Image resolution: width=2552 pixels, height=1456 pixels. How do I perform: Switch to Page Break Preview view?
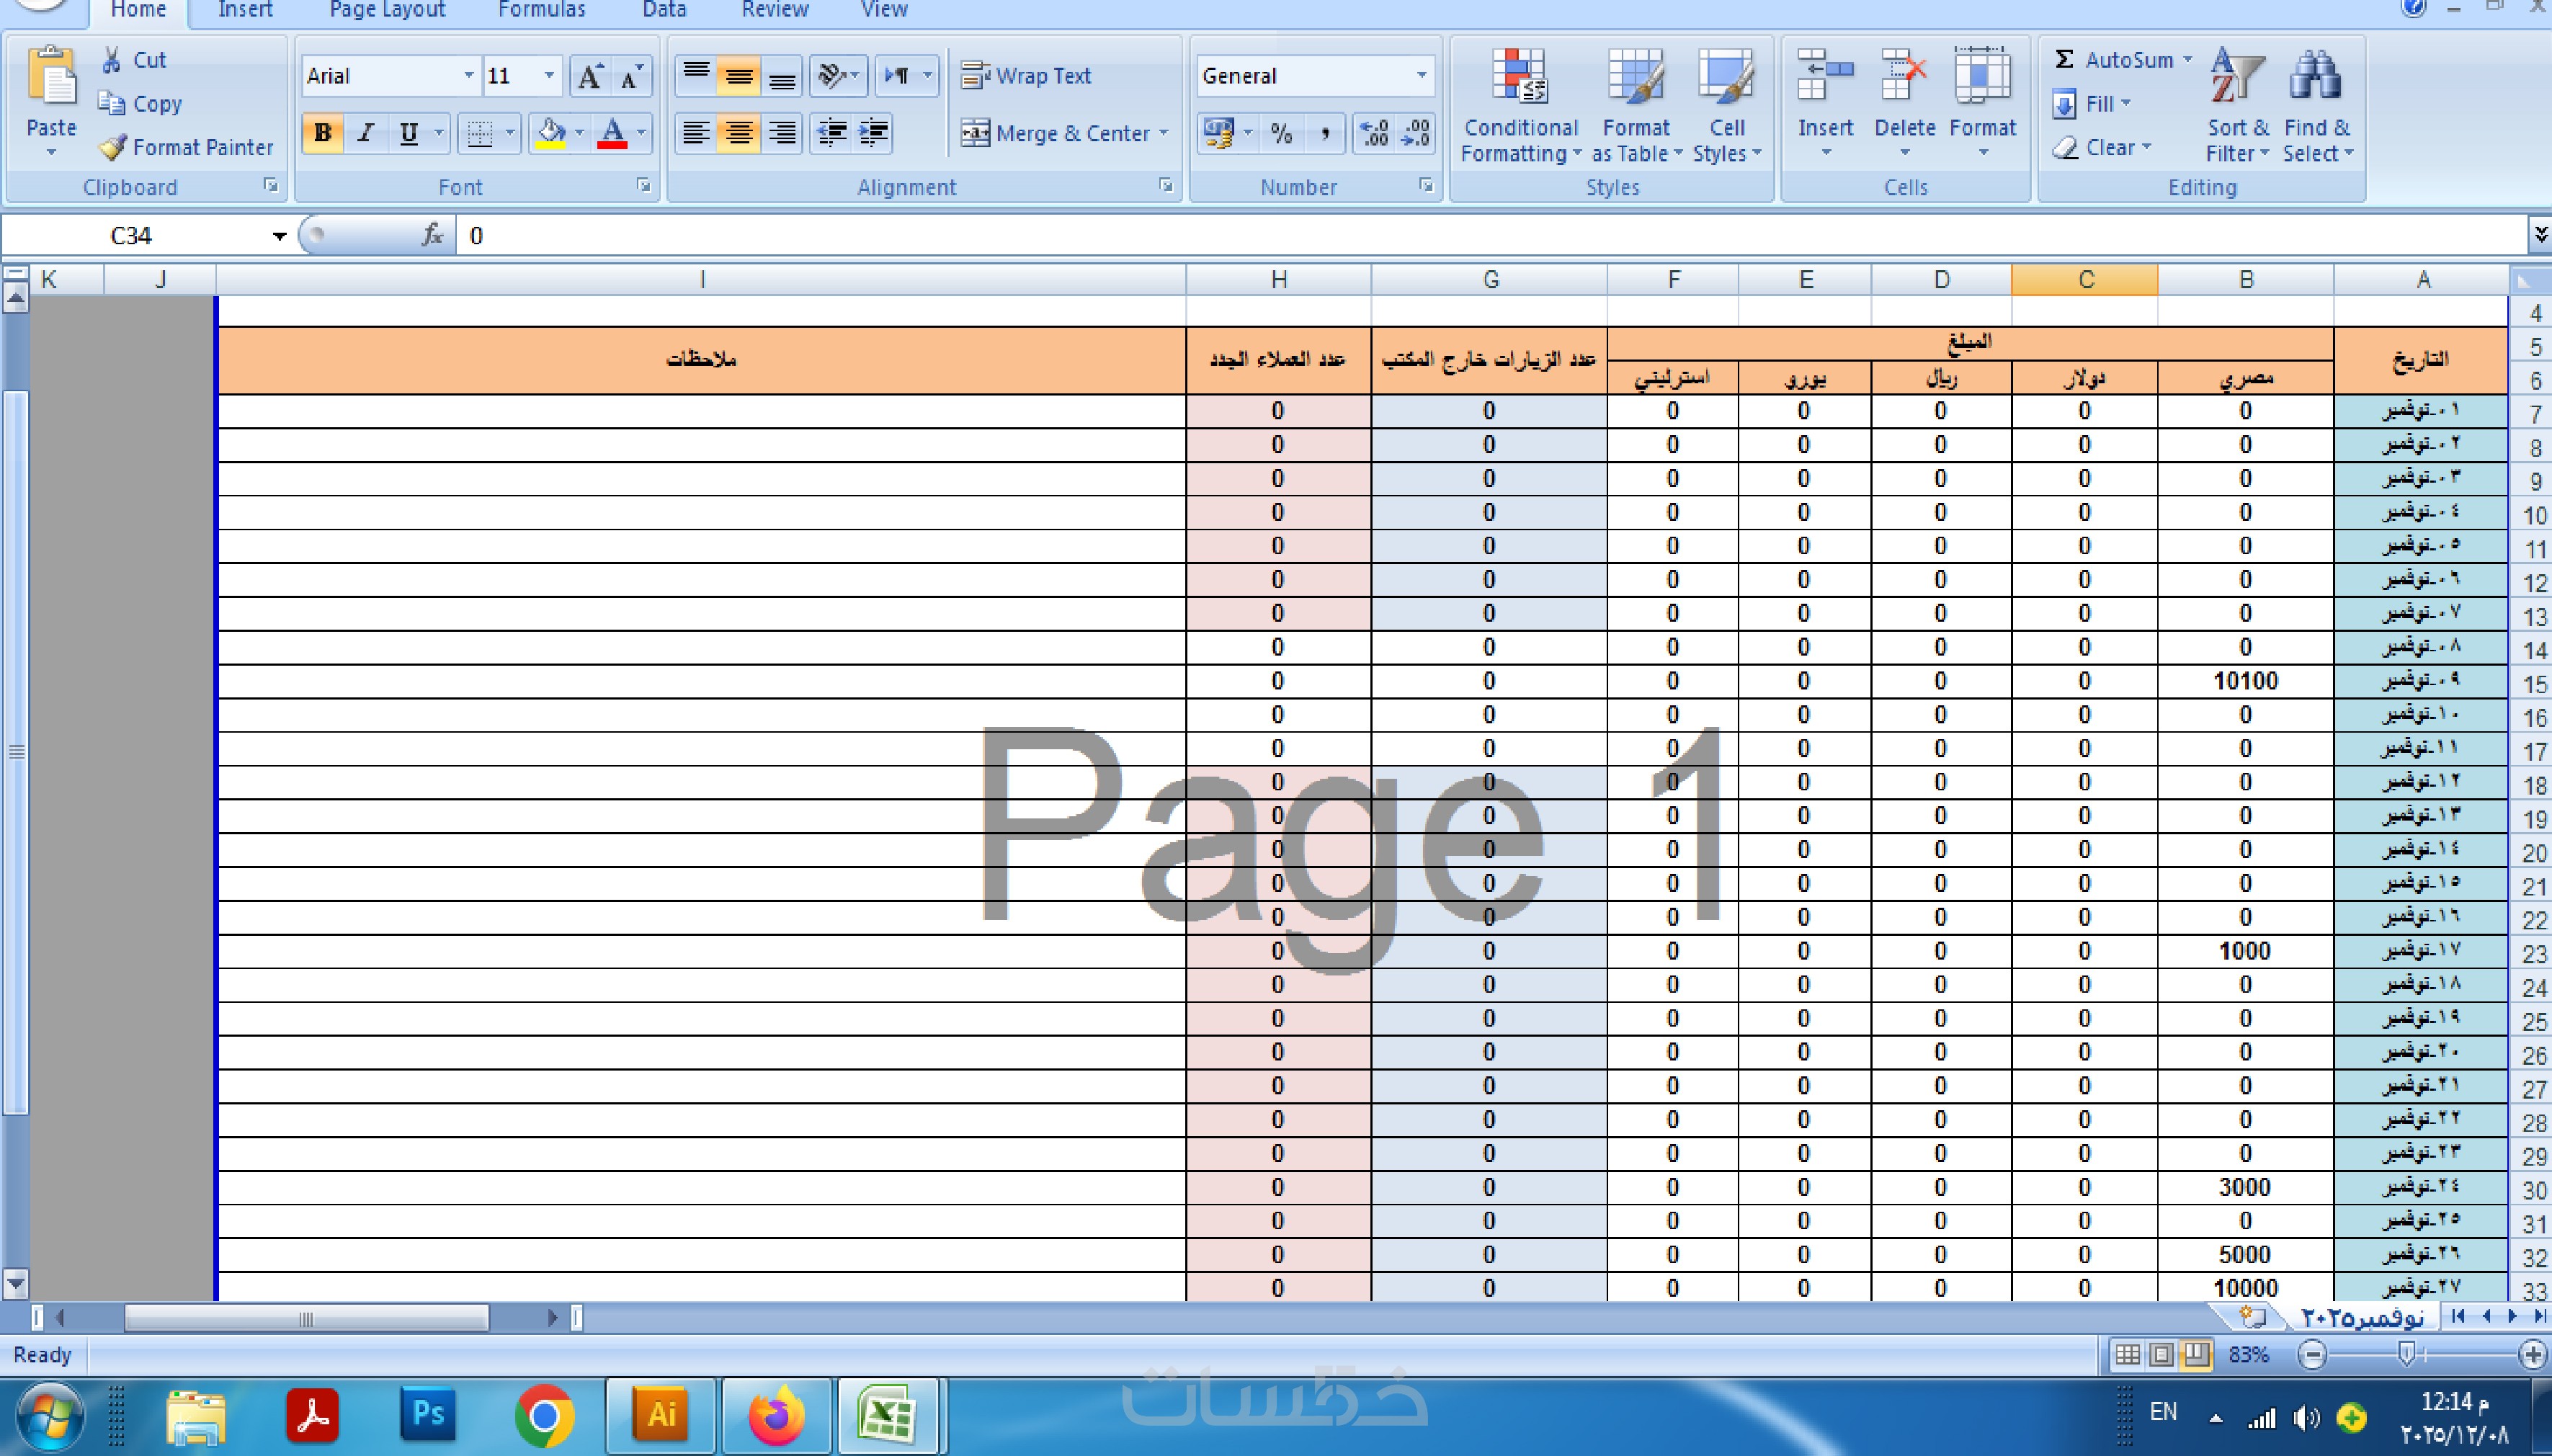[2195, 1354]
